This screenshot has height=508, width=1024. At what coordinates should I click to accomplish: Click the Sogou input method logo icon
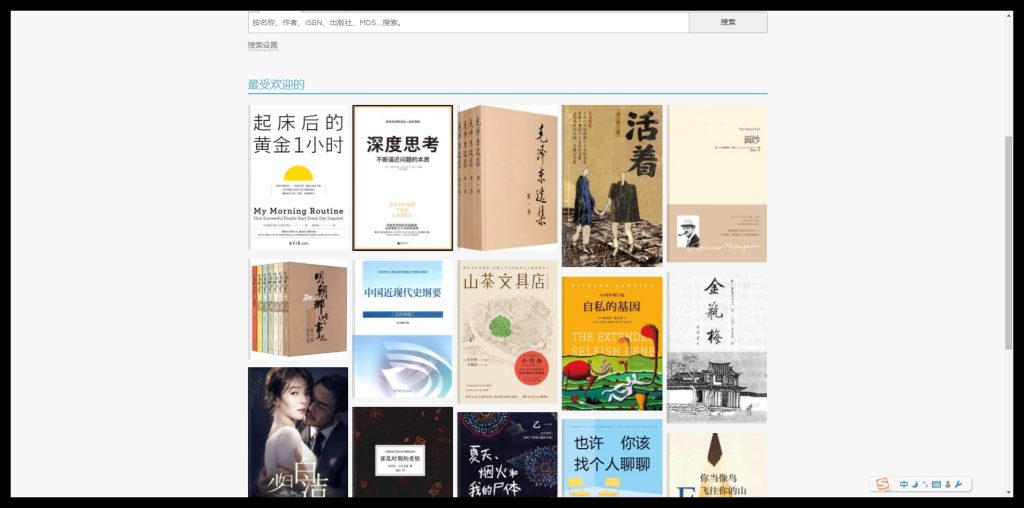pos(882,484)
